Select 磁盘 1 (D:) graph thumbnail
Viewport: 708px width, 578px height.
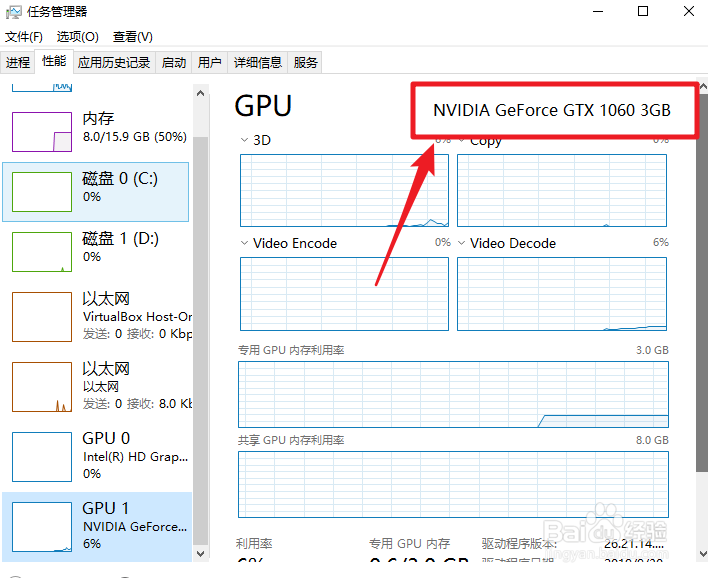click(x=42, y=252)
